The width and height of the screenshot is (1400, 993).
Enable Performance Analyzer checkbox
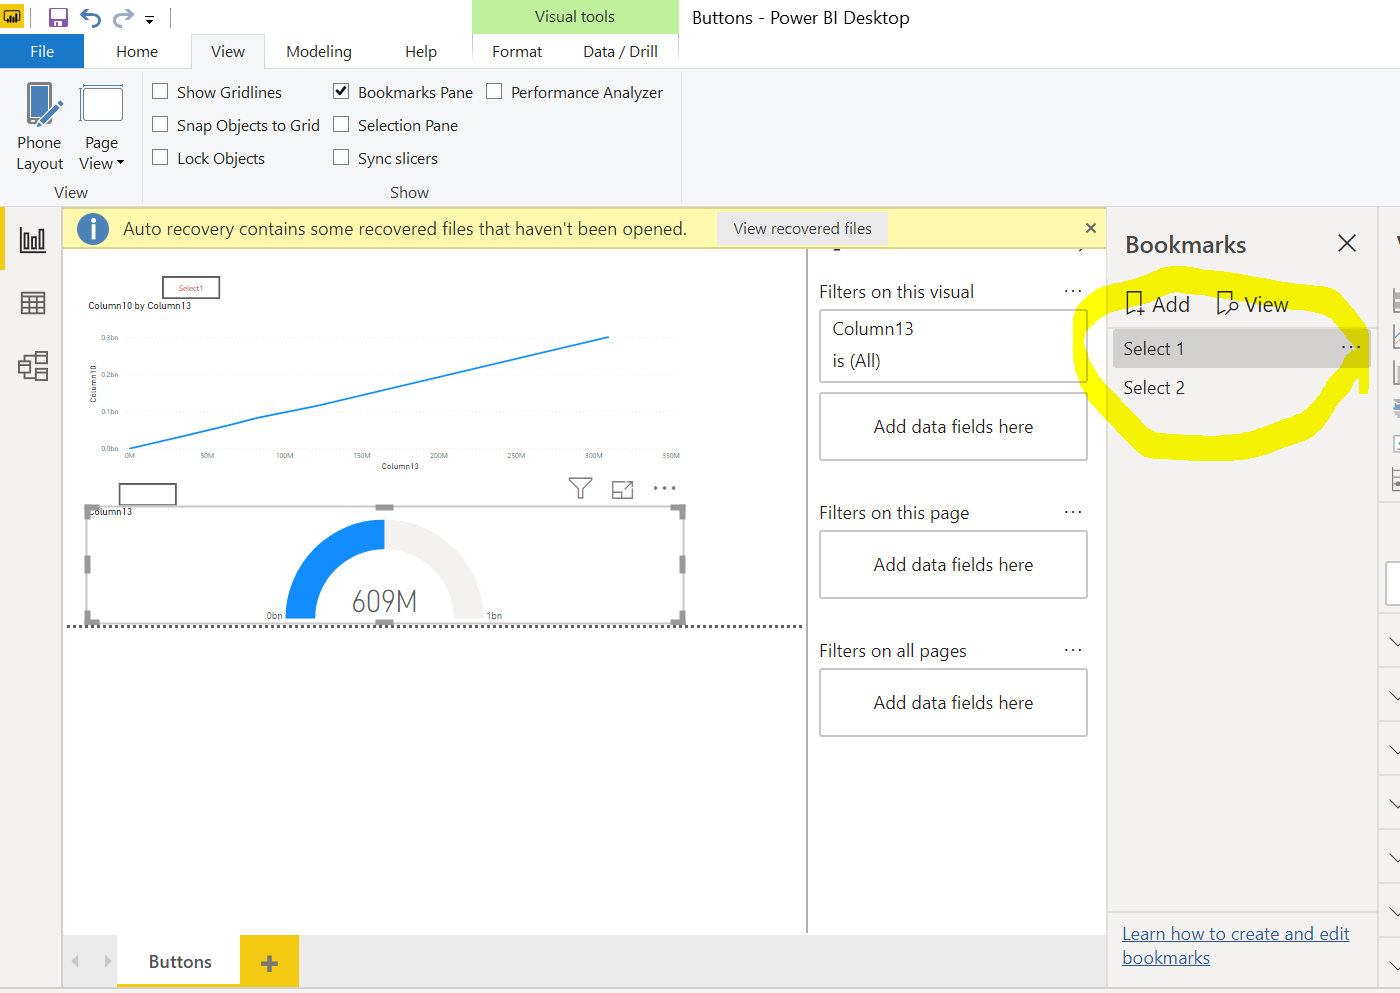coord(494,92)
